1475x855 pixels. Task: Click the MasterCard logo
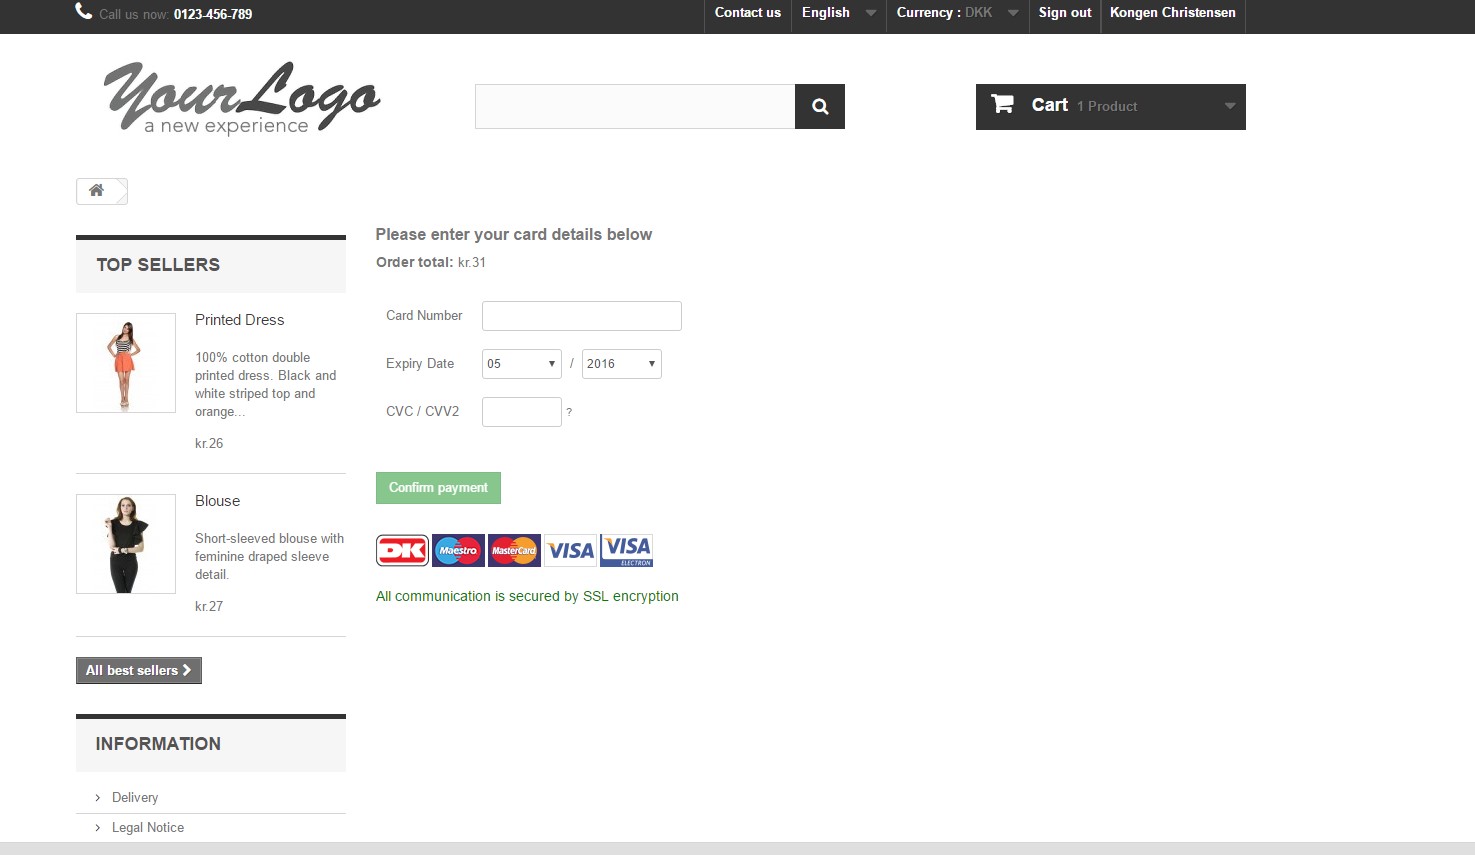click(514, 550)
